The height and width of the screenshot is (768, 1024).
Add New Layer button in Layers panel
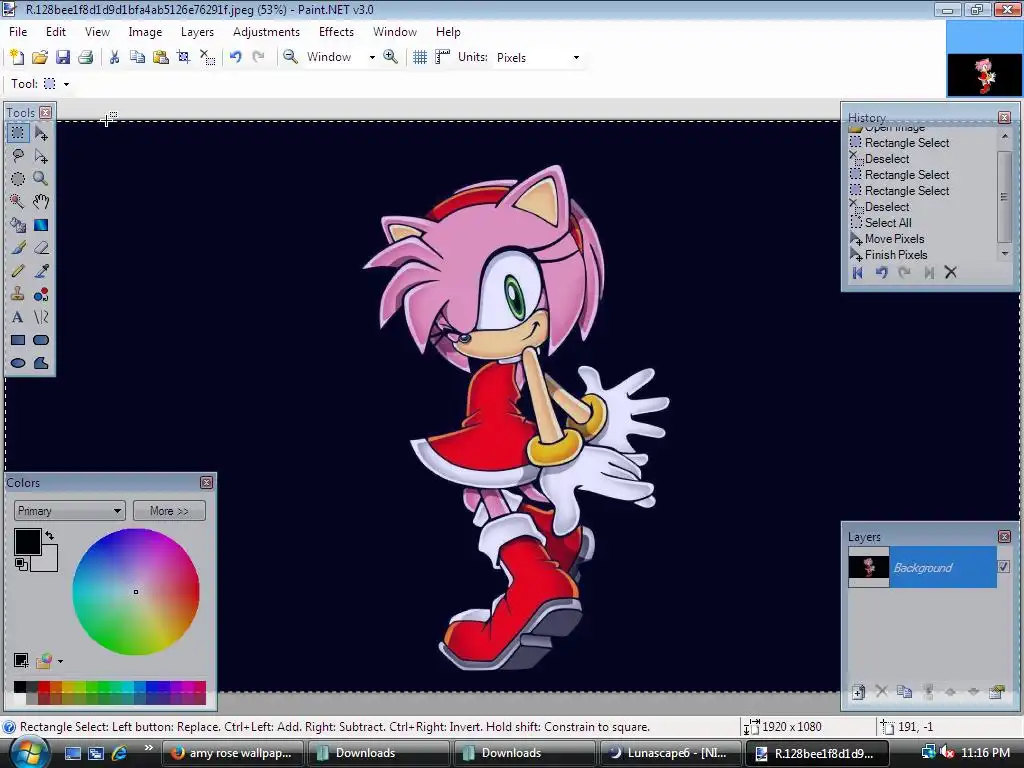pyautogui.click(x=859, y=692)
